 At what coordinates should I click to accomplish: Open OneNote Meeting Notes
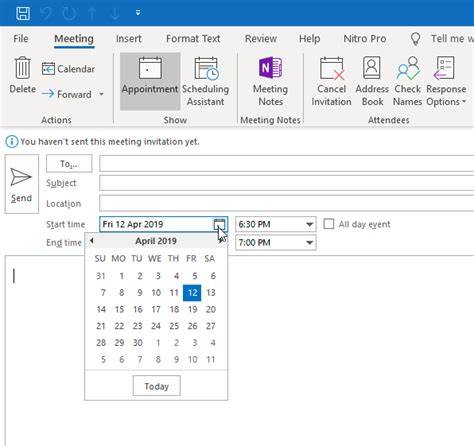[x=270, y=81]
